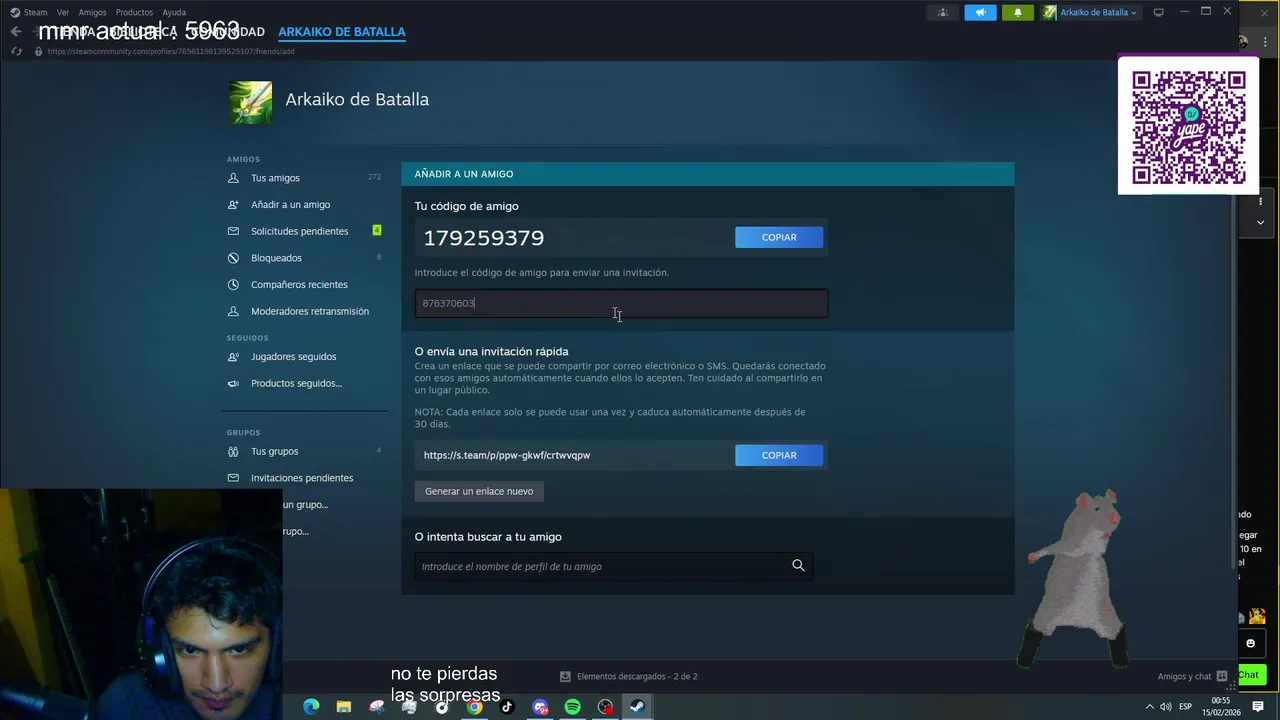The image size is (1280, 720).
Task: Go back with the navigation arrow
Action: [15, 32]
